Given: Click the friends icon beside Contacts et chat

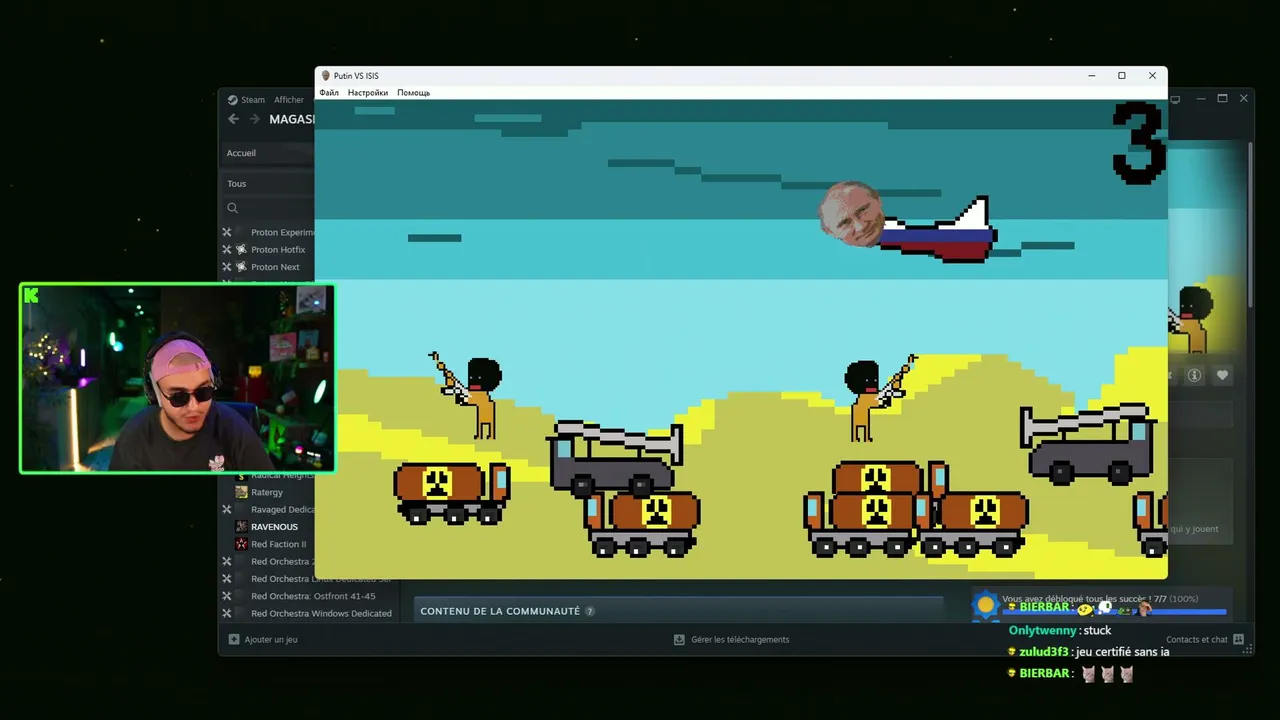Looking at the screenshot, I should click(x=1238, y=639).
